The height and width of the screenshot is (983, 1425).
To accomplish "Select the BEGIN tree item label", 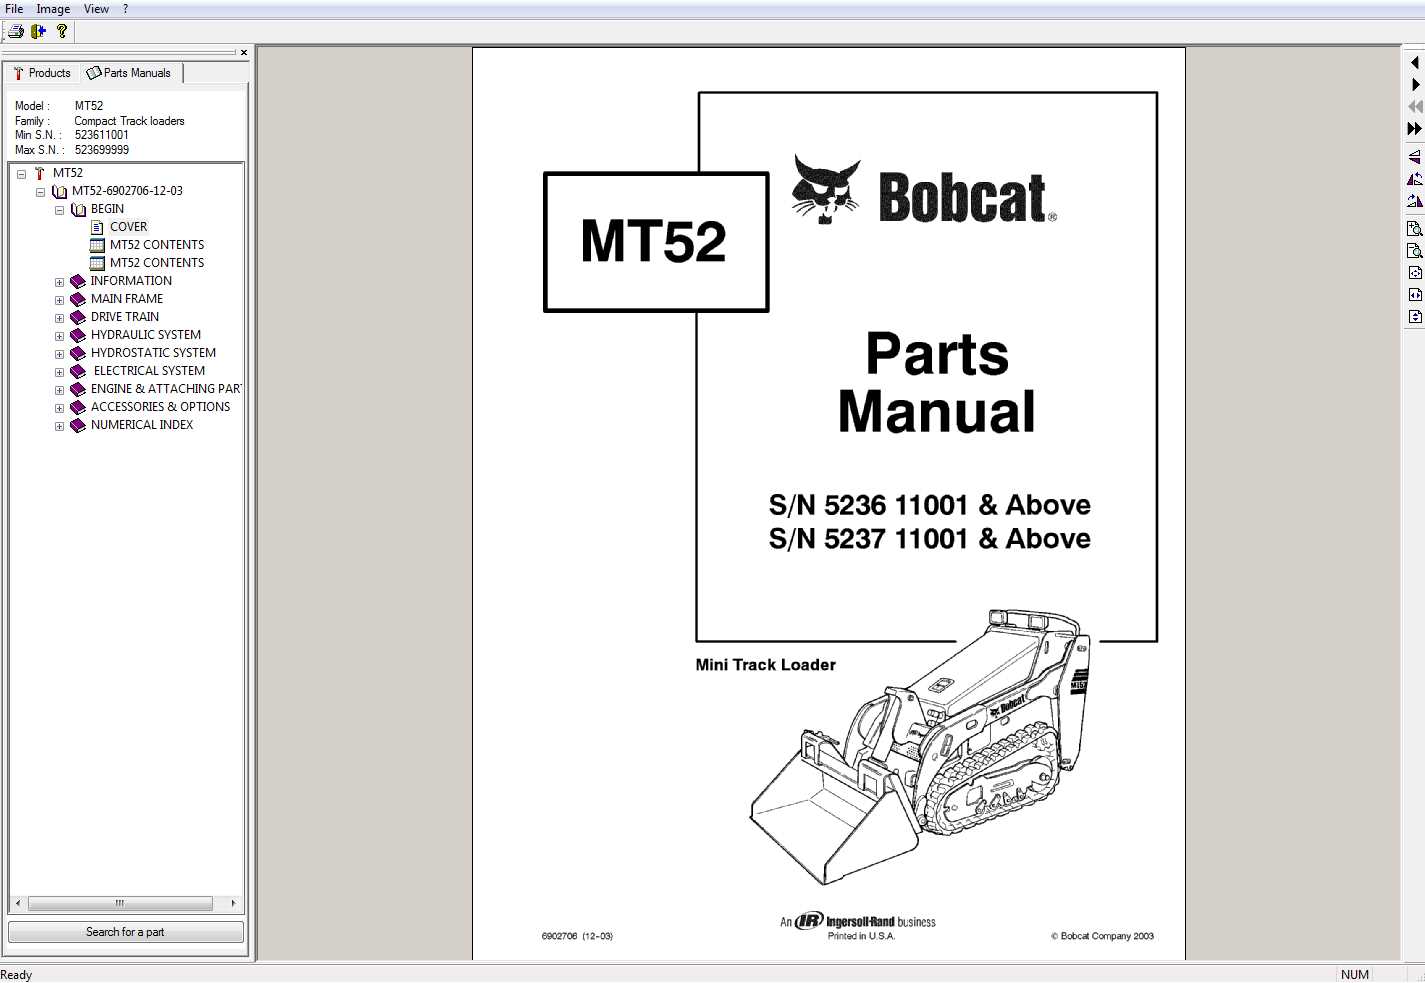I will (107, 209).
